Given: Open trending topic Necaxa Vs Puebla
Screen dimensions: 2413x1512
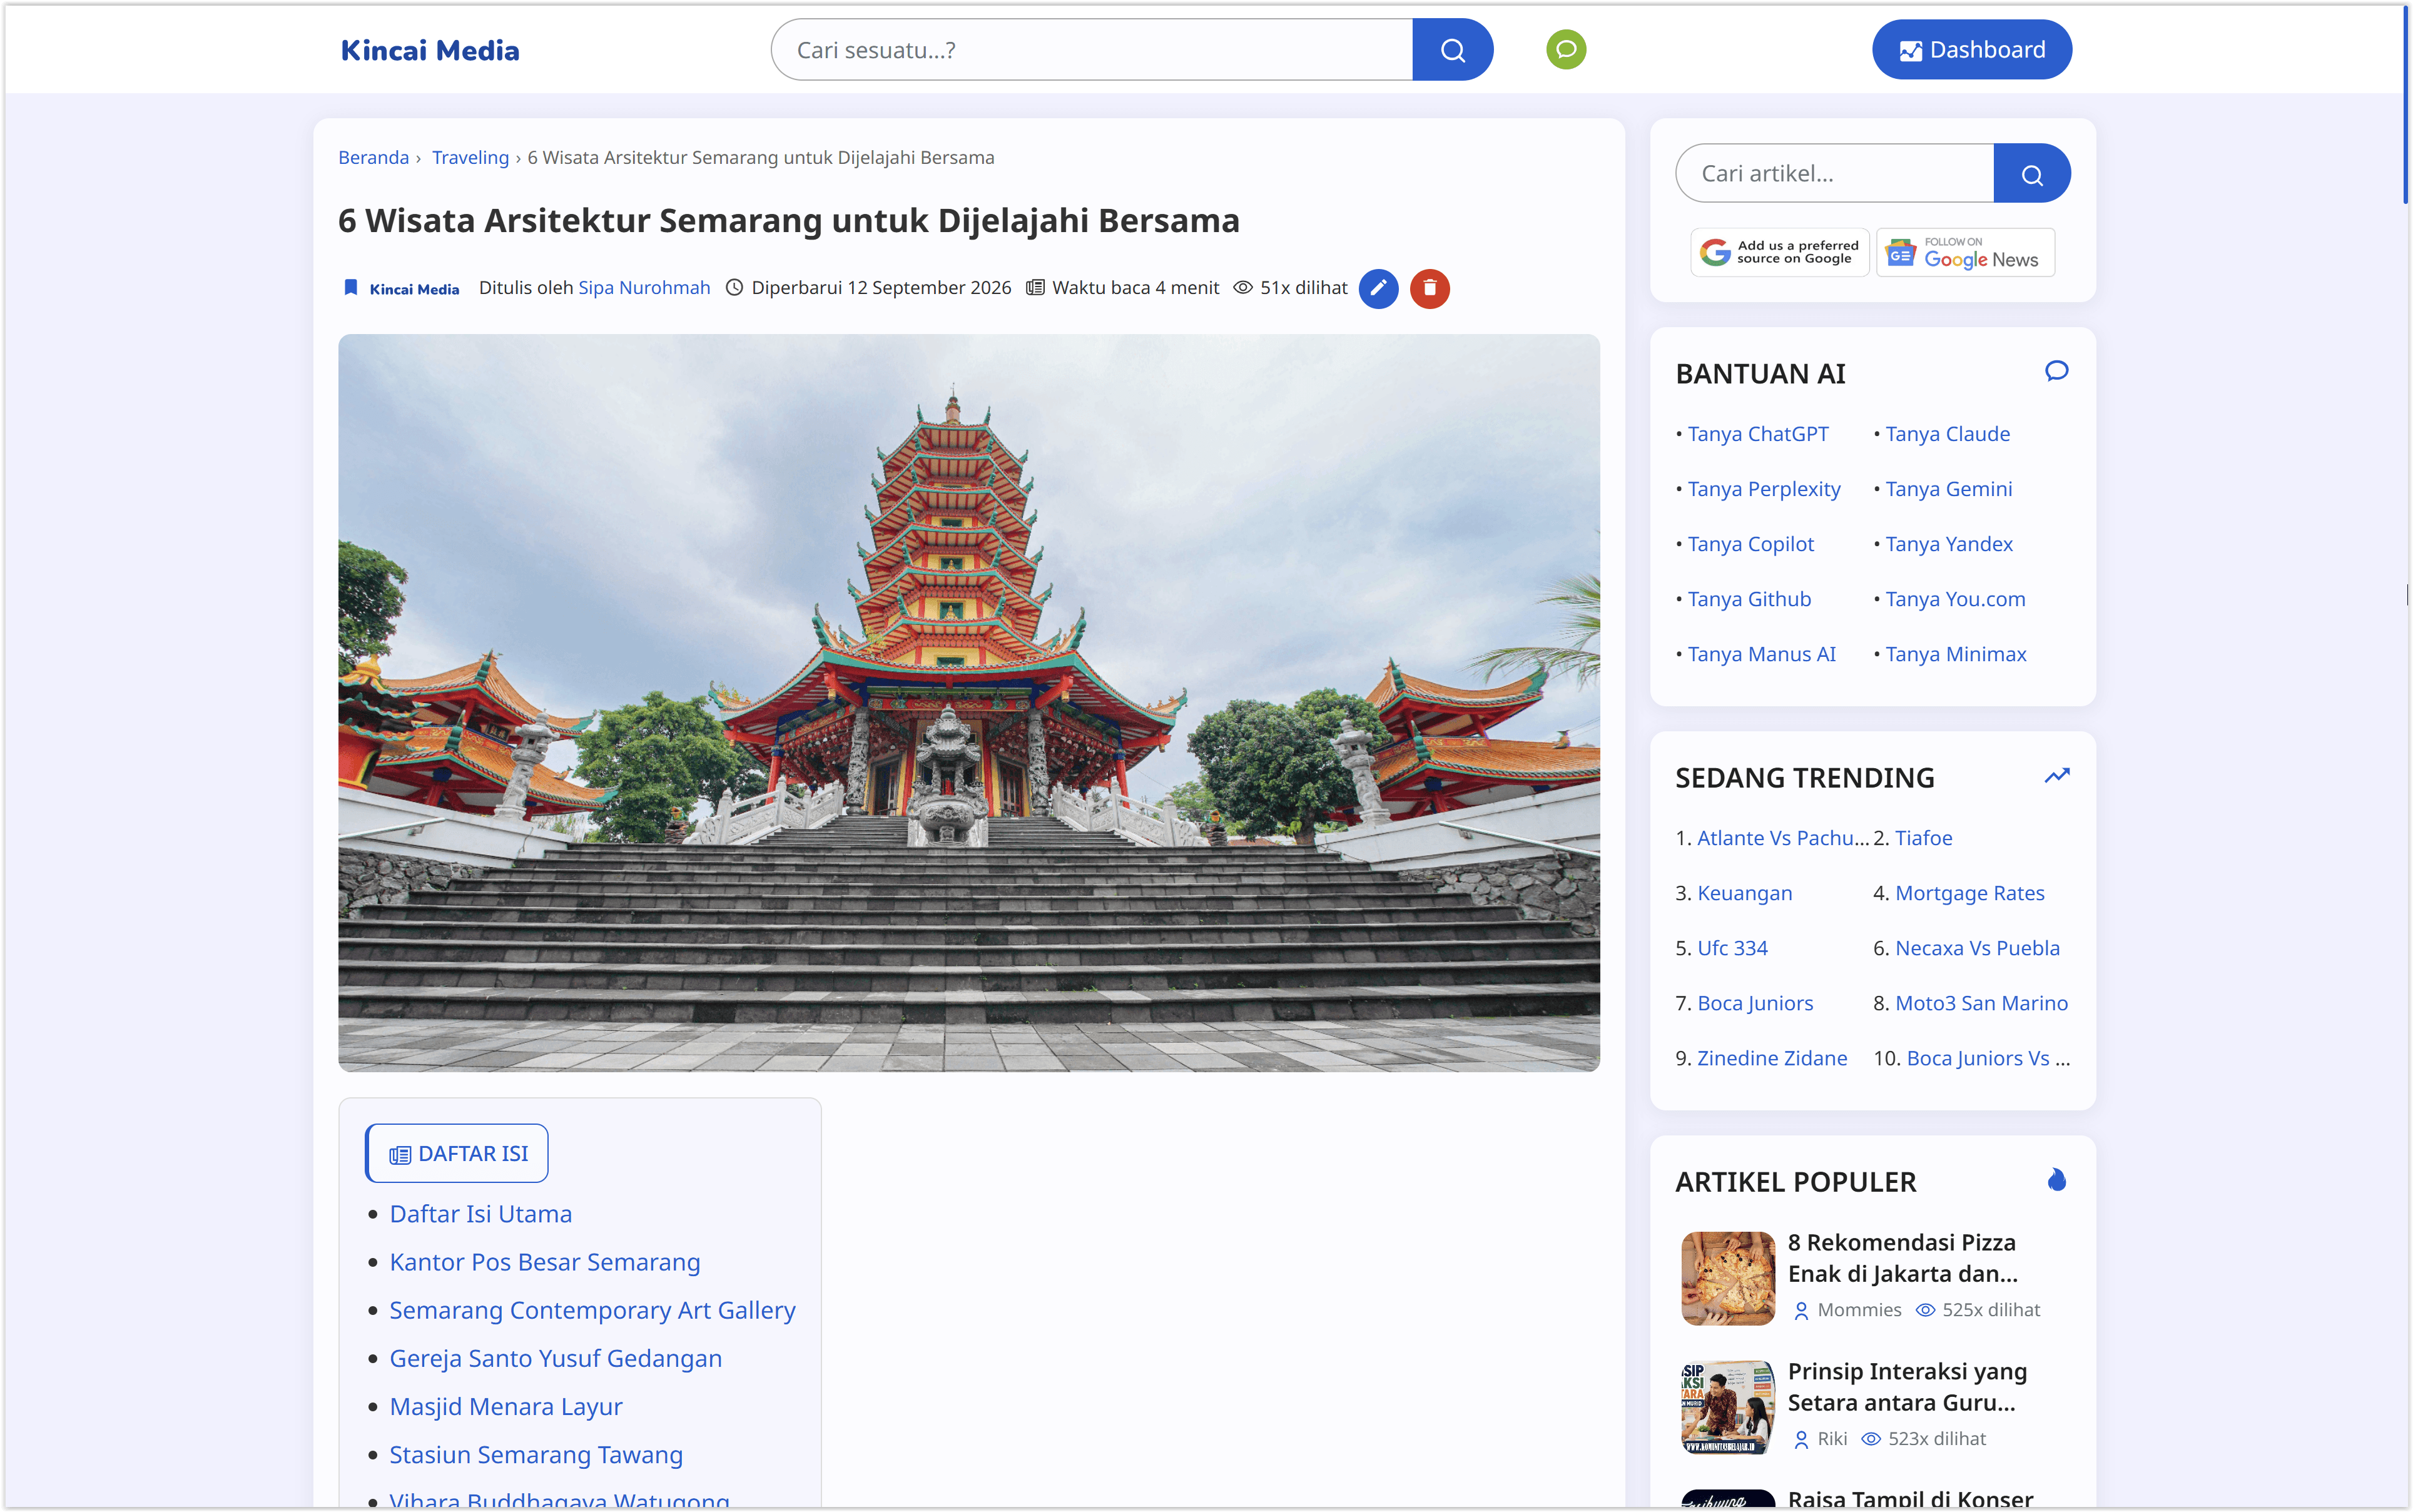Looking at the screenshot, I should (x=1977, y=948).
